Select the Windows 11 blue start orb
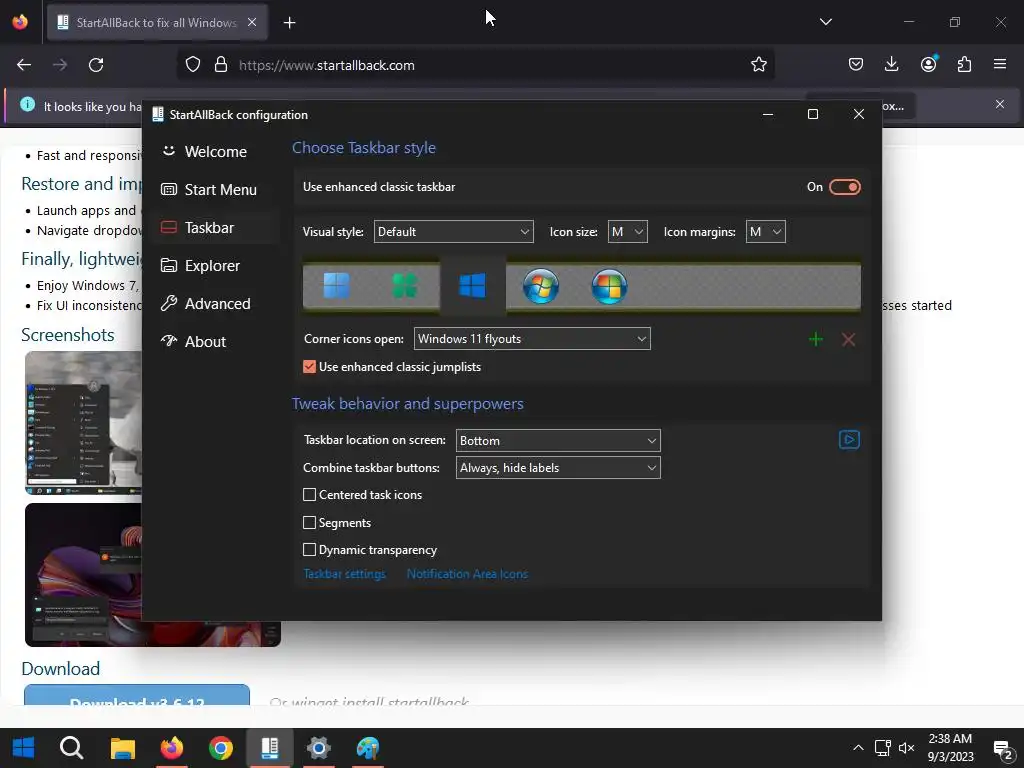1024x768 pixels. [x=337, y=286]
